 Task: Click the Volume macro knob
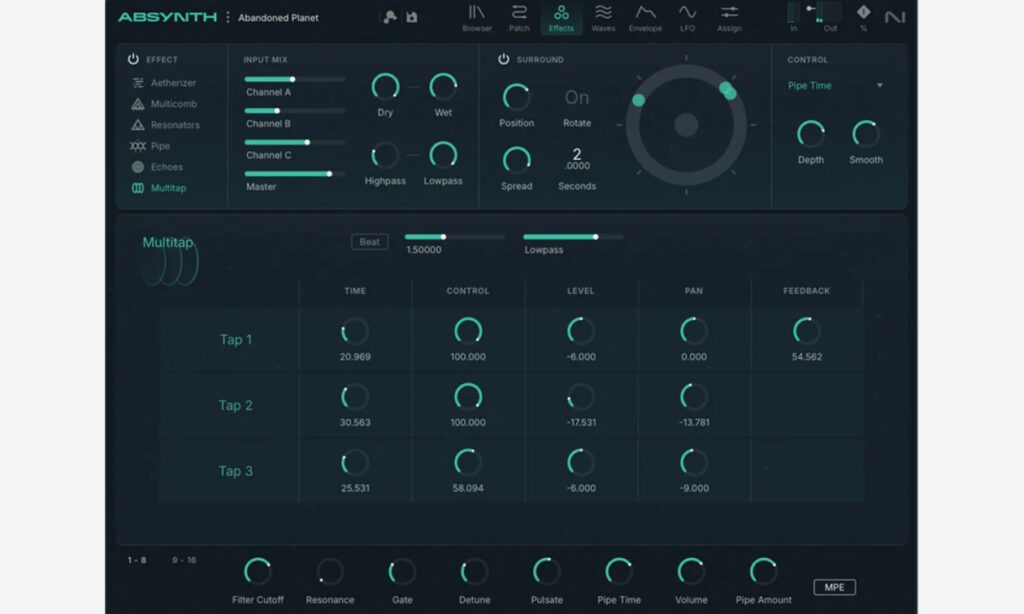(x=691, y=572)
